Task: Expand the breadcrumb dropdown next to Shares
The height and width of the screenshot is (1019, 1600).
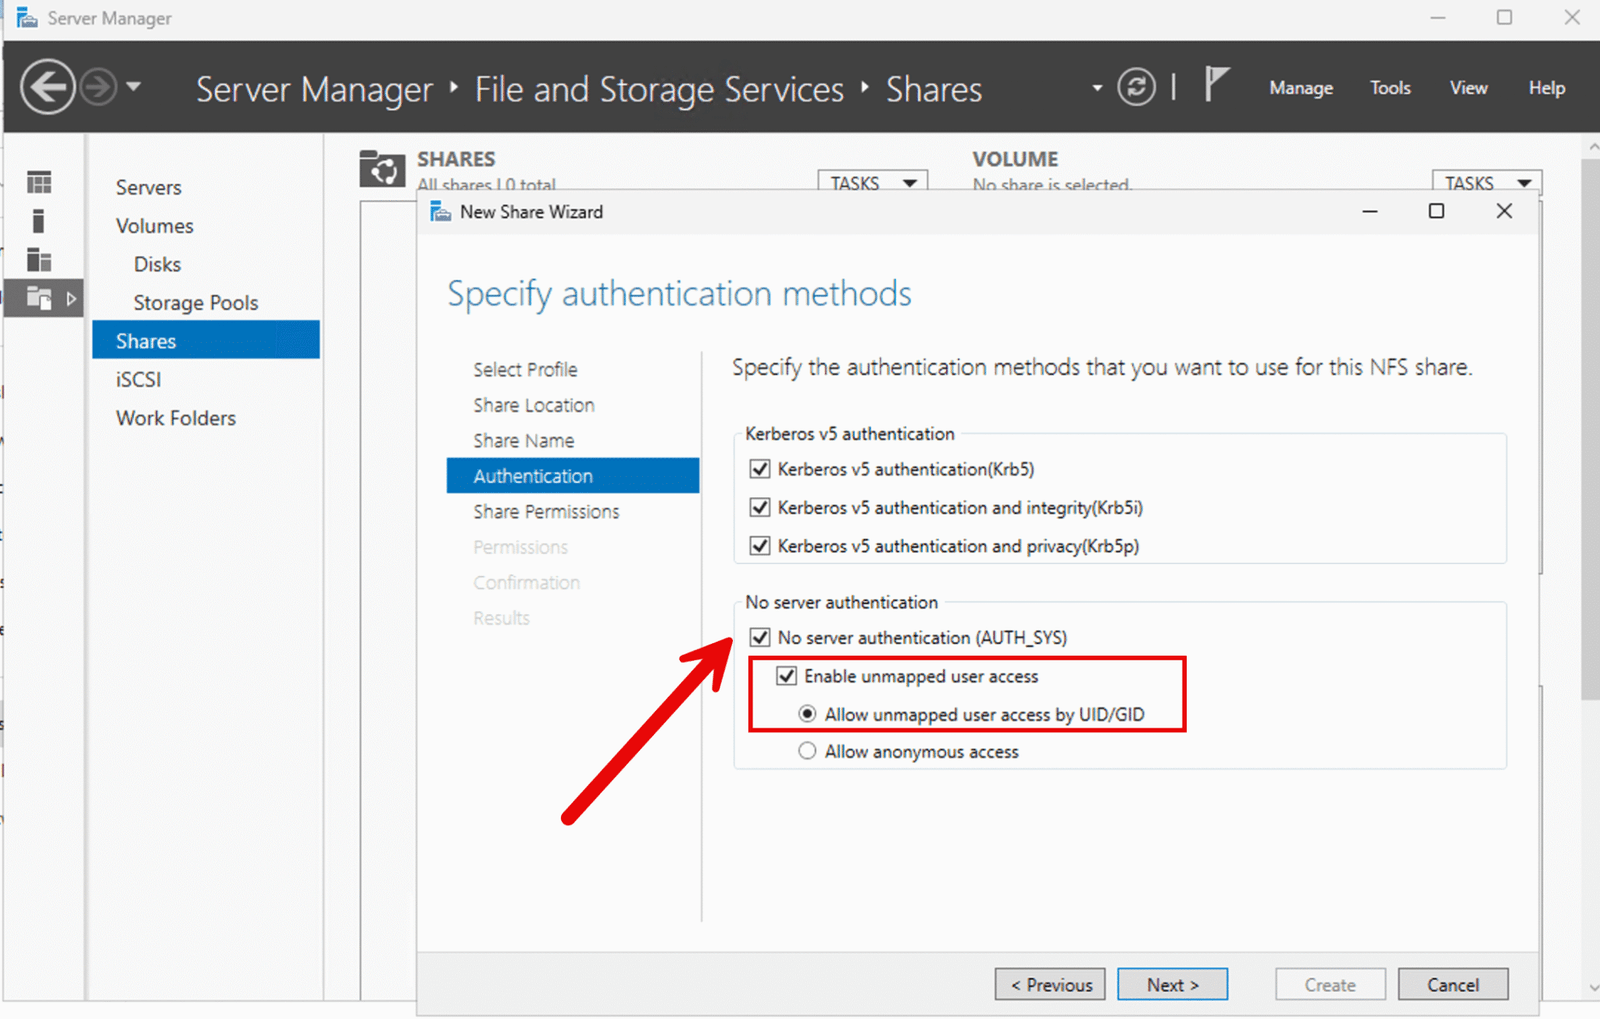Action: [x=1096, y=88]
